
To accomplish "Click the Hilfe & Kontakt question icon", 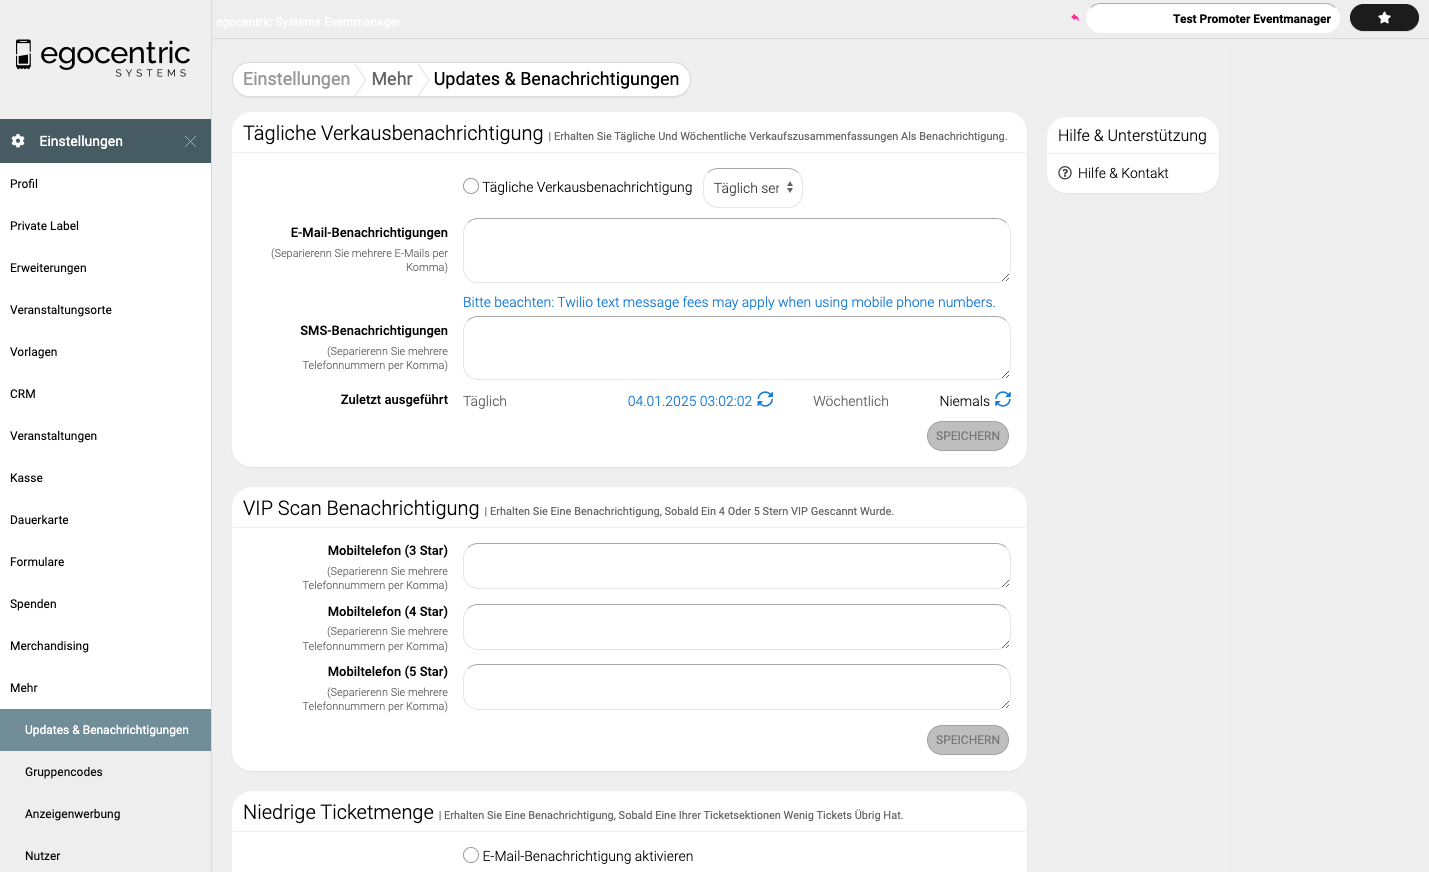I will click(x=1065, y=173).
